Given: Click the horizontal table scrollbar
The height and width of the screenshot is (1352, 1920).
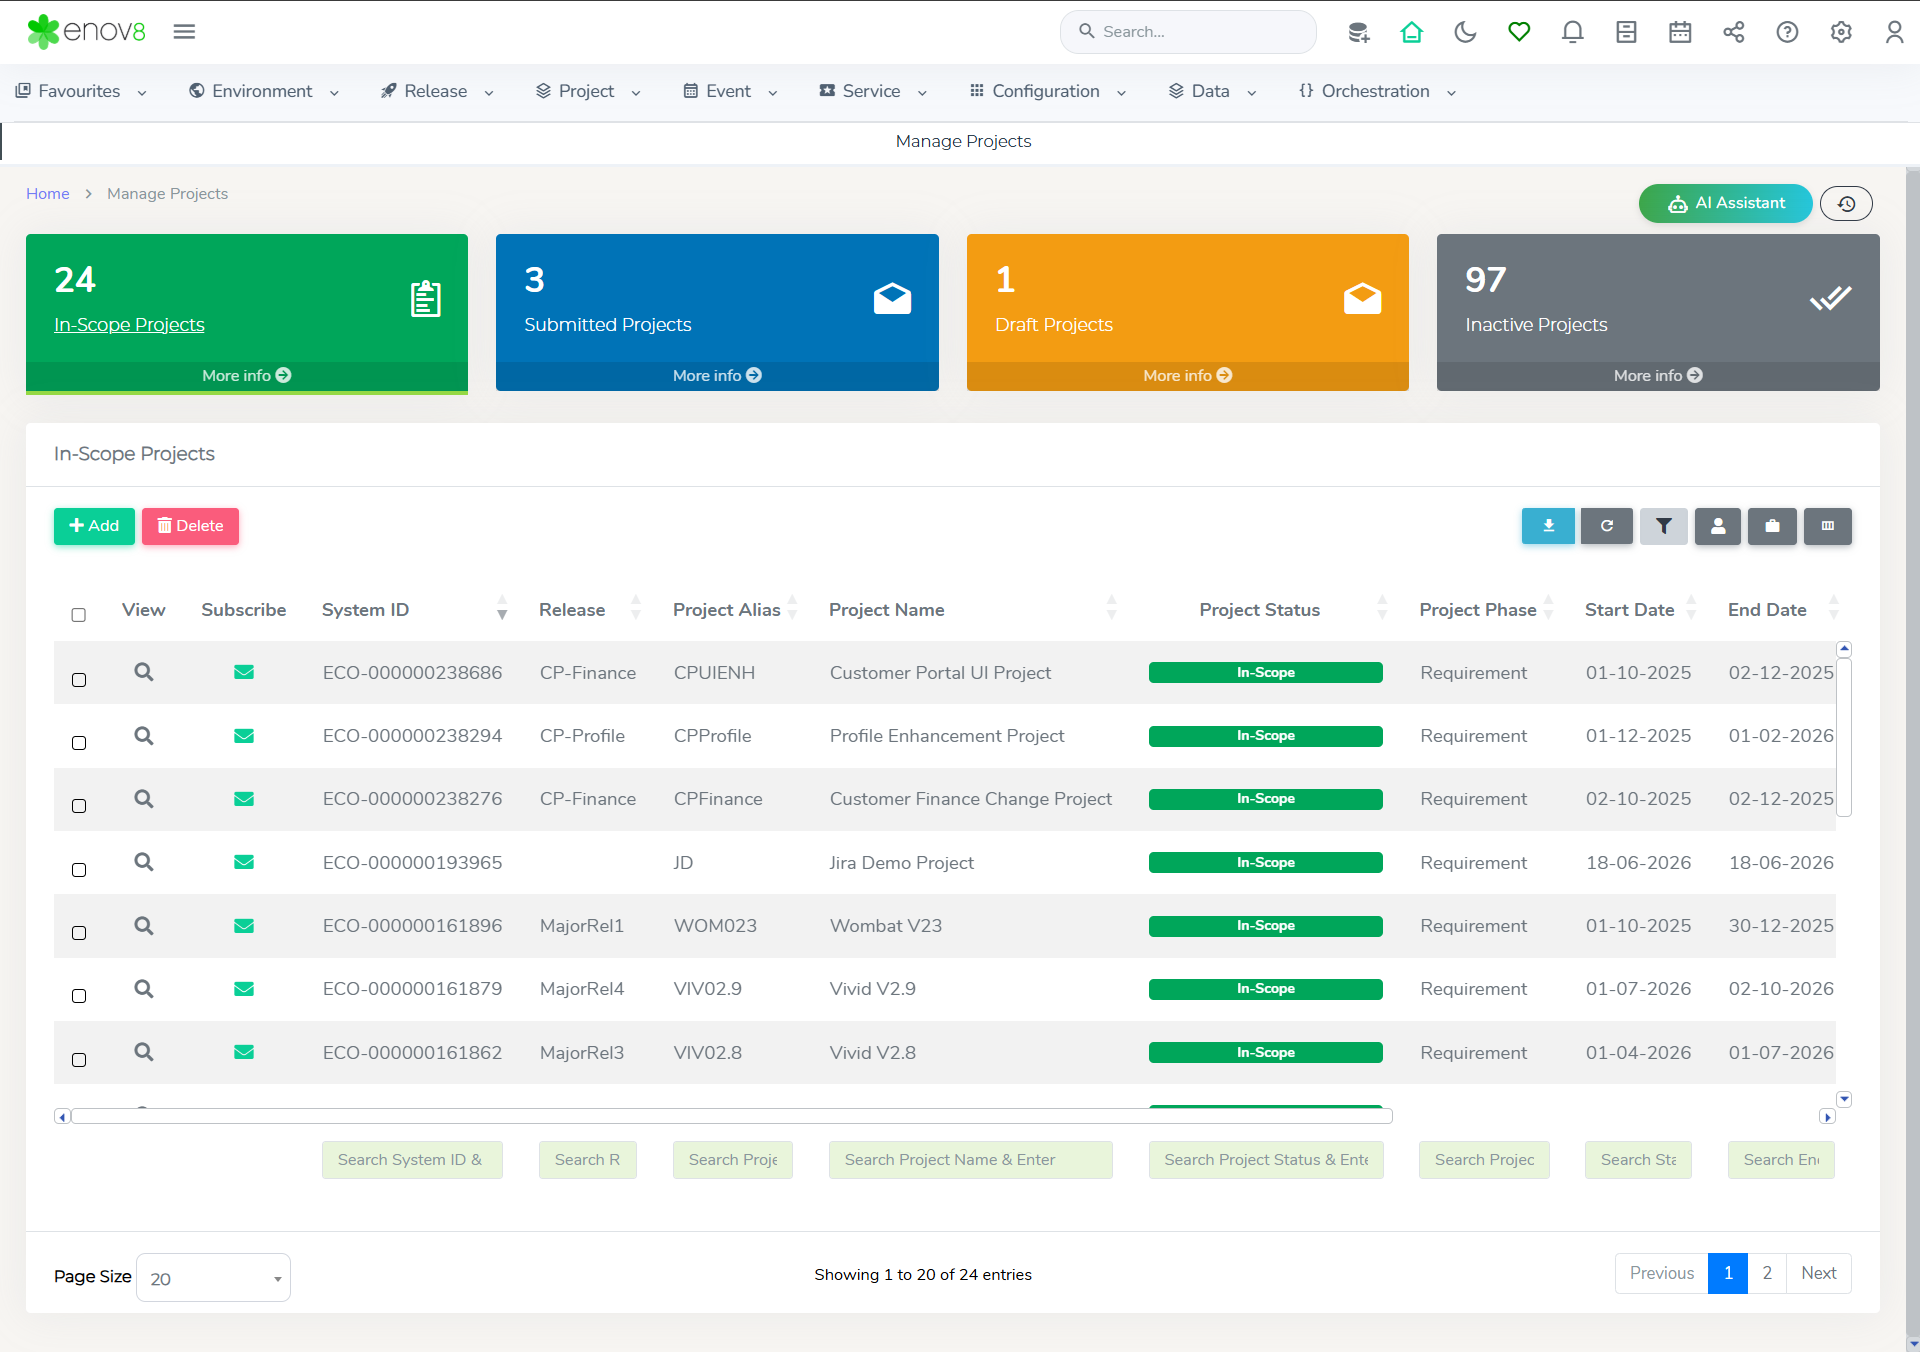Looking at the screenshot, I should tap(731, 1116).
